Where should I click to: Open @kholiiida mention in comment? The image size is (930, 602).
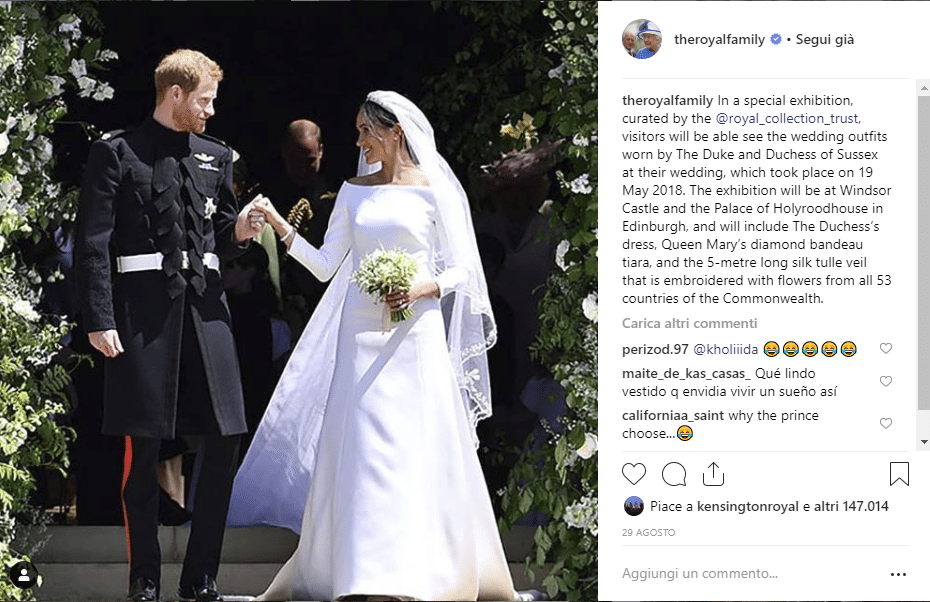[725, 349]
